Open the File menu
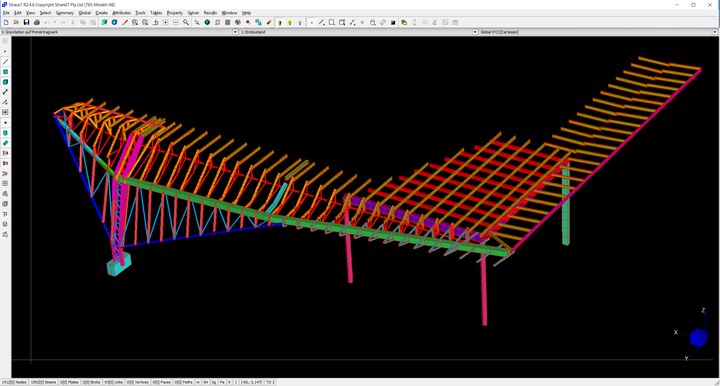This screenshot has height=386, width=720. (x=6, y=13)
